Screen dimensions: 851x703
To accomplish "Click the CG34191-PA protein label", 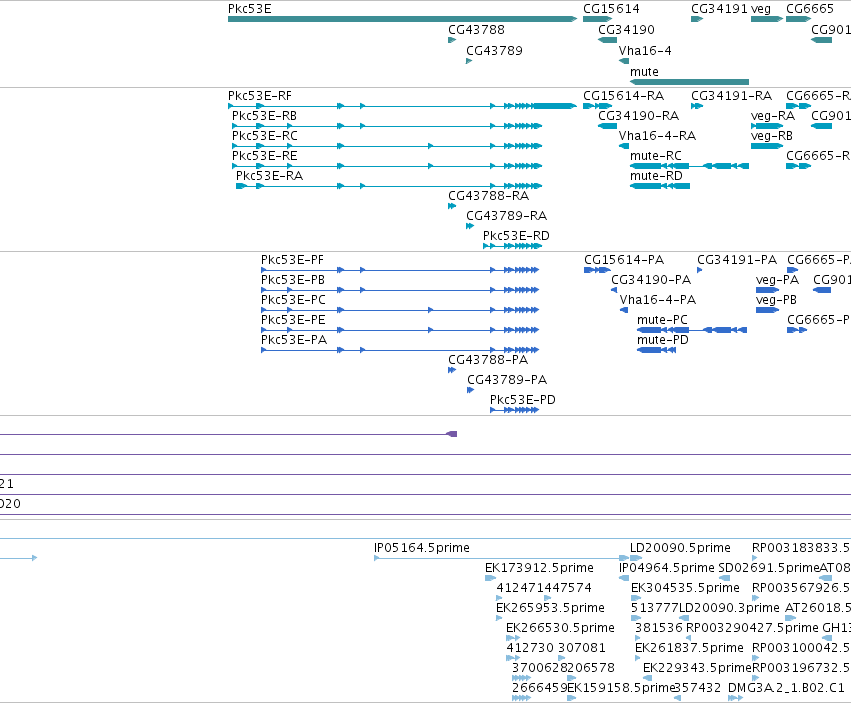I will (737, 260).
